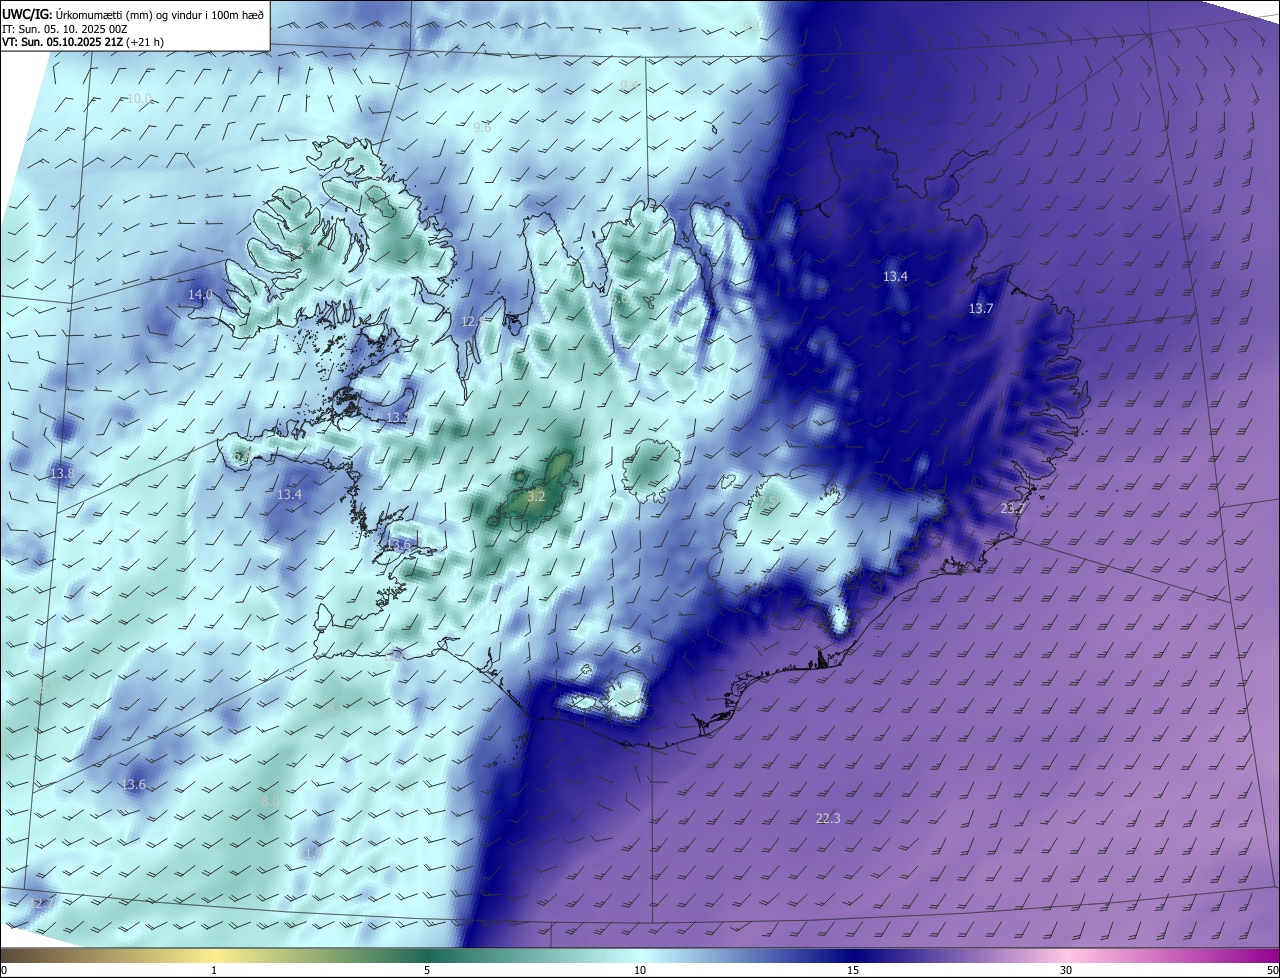Click the 23.7 value near the east coast
Viewport: 1280px width, 978px height.
pos(1013,509)
